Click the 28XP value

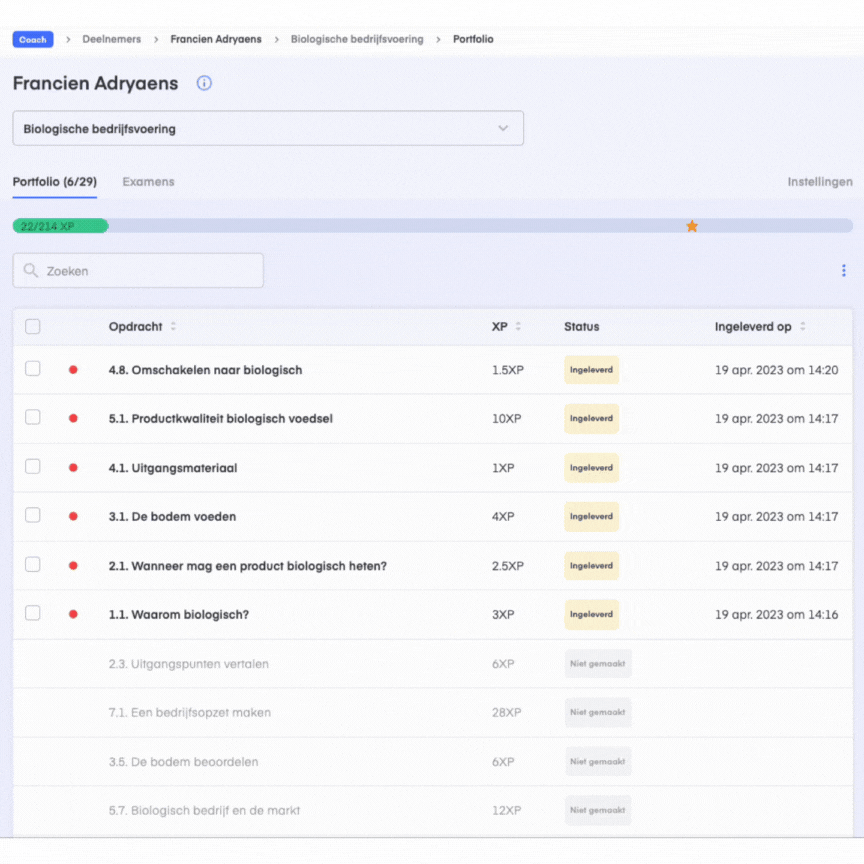pyautogui.click(x=506, y=712)
